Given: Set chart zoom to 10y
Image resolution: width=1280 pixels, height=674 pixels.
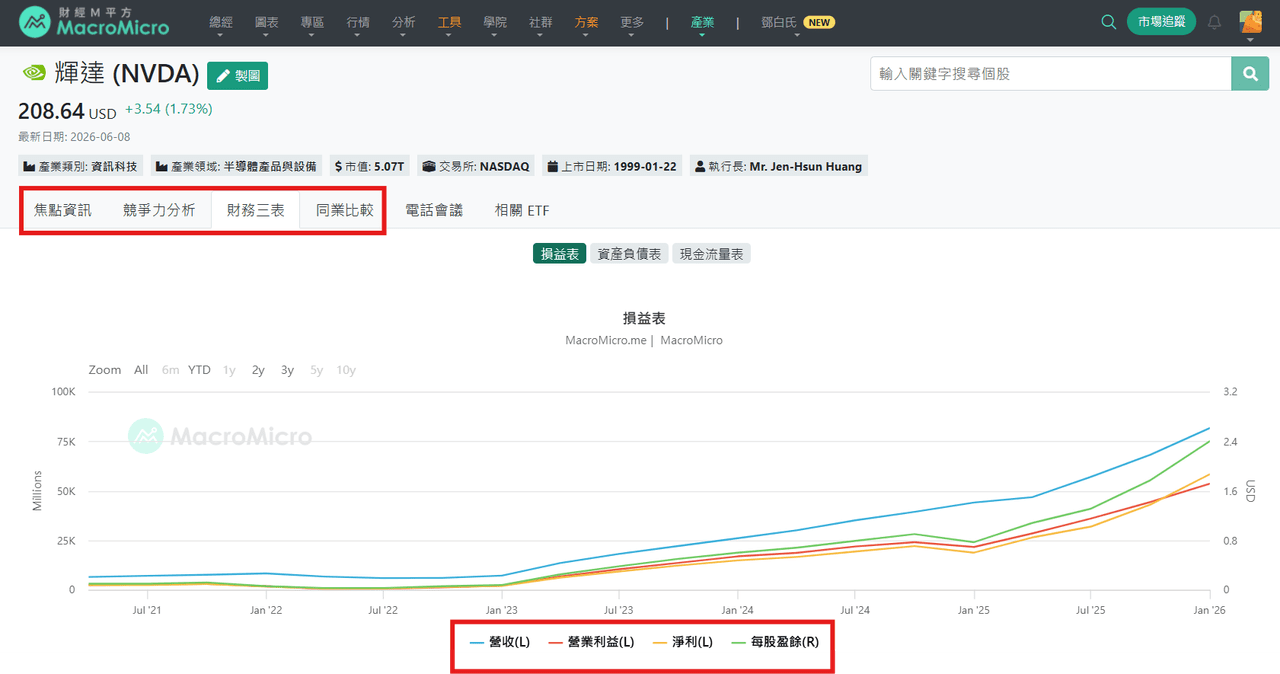Looking at the screenshot, I should 346,370.
